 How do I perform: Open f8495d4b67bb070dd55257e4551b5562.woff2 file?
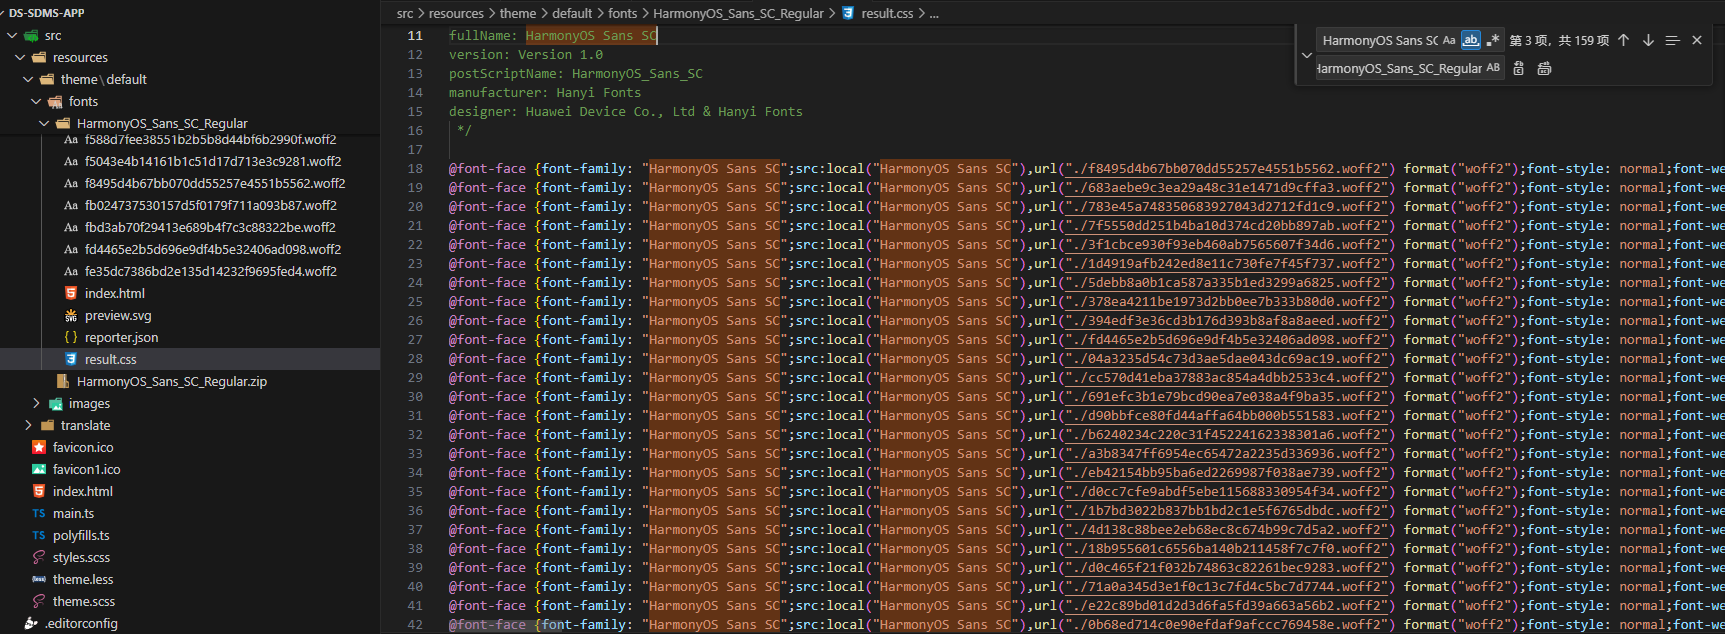215,183
